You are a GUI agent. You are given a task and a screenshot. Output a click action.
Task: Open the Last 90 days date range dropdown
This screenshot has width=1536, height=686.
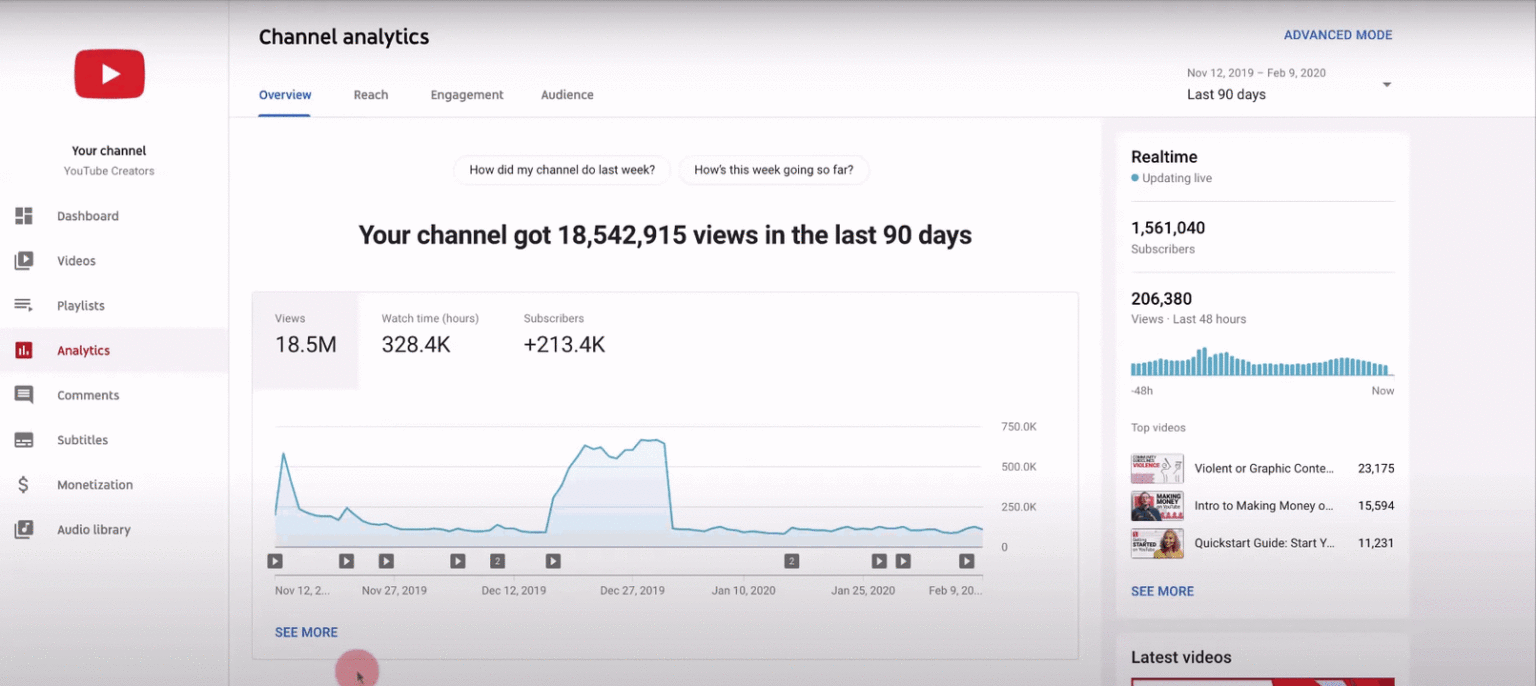[x=1226, y=94]
